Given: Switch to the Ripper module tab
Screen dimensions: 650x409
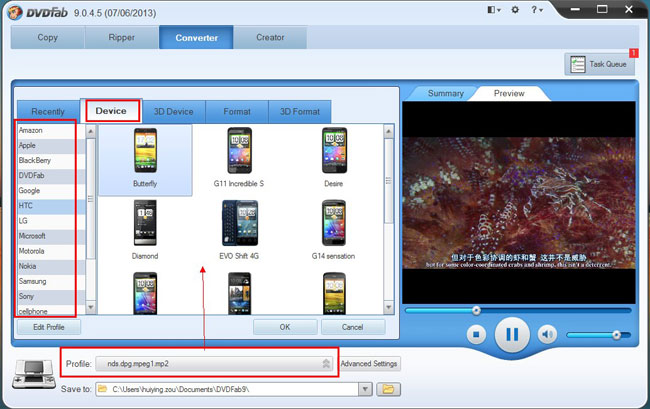Looking at the screenshot, I should pos(121,37).
